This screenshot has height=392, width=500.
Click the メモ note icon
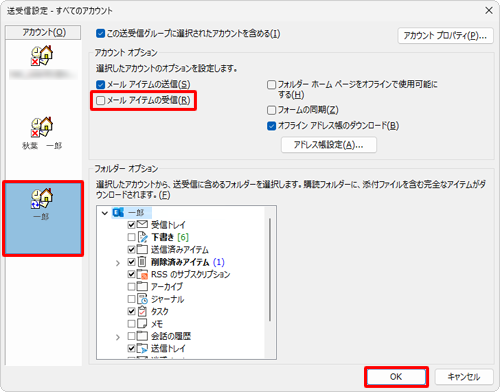point(142,323)
